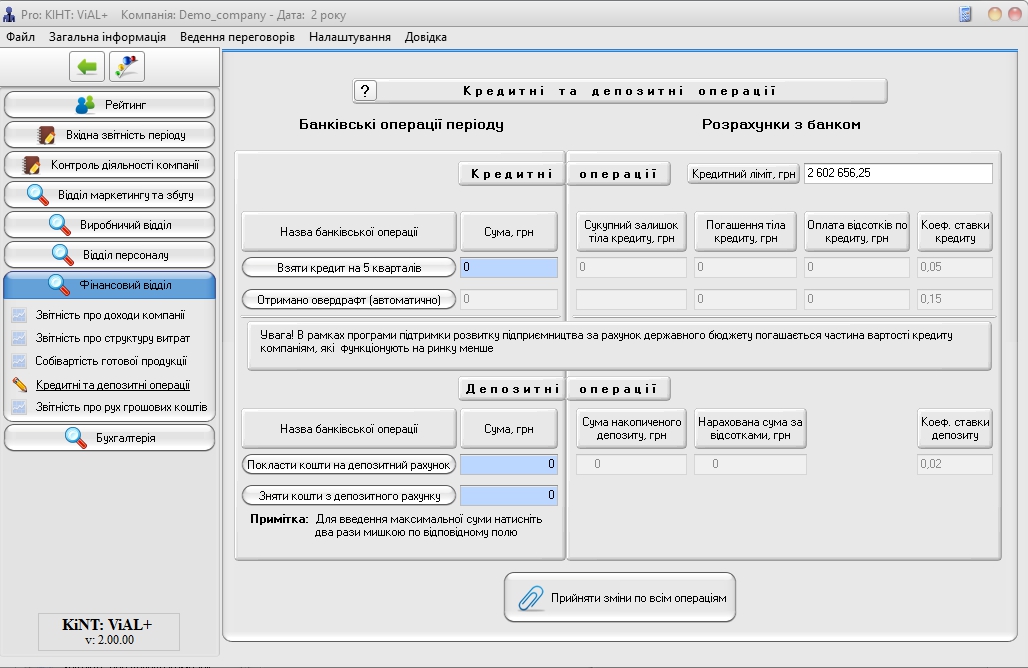Screen dimensions: 1028x668
Task: Open Звітність про доходи компанії report
Action: tap(110, 315)
